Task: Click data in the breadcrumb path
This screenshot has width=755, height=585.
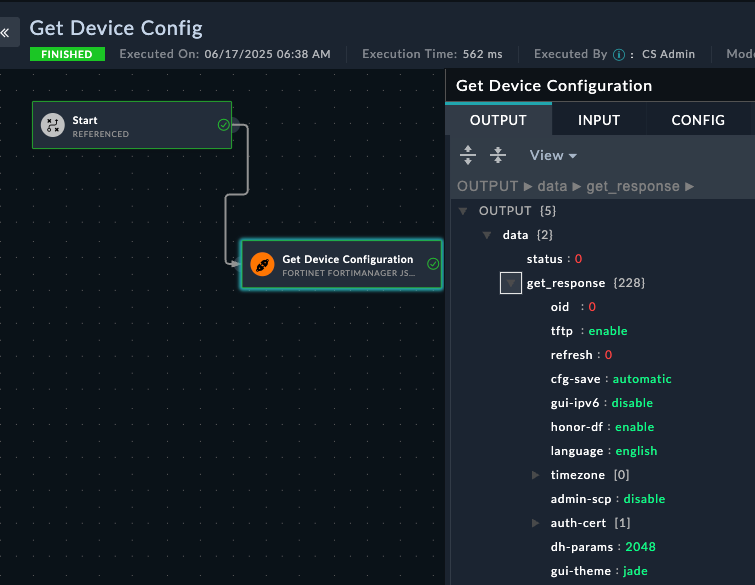Action: pyautogui.click(x=552, y=186)
